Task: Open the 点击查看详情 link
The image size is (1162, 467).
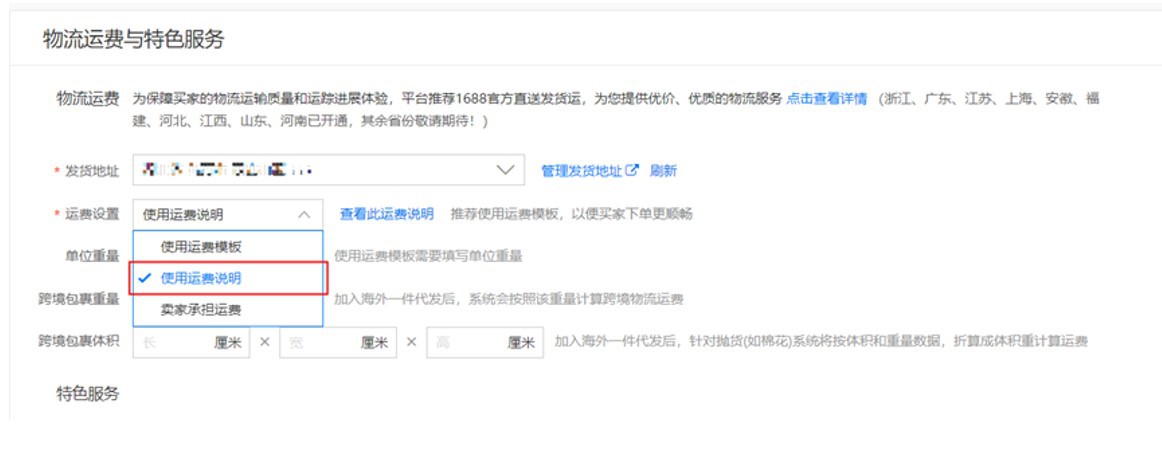Action: (x=827, y=98)
